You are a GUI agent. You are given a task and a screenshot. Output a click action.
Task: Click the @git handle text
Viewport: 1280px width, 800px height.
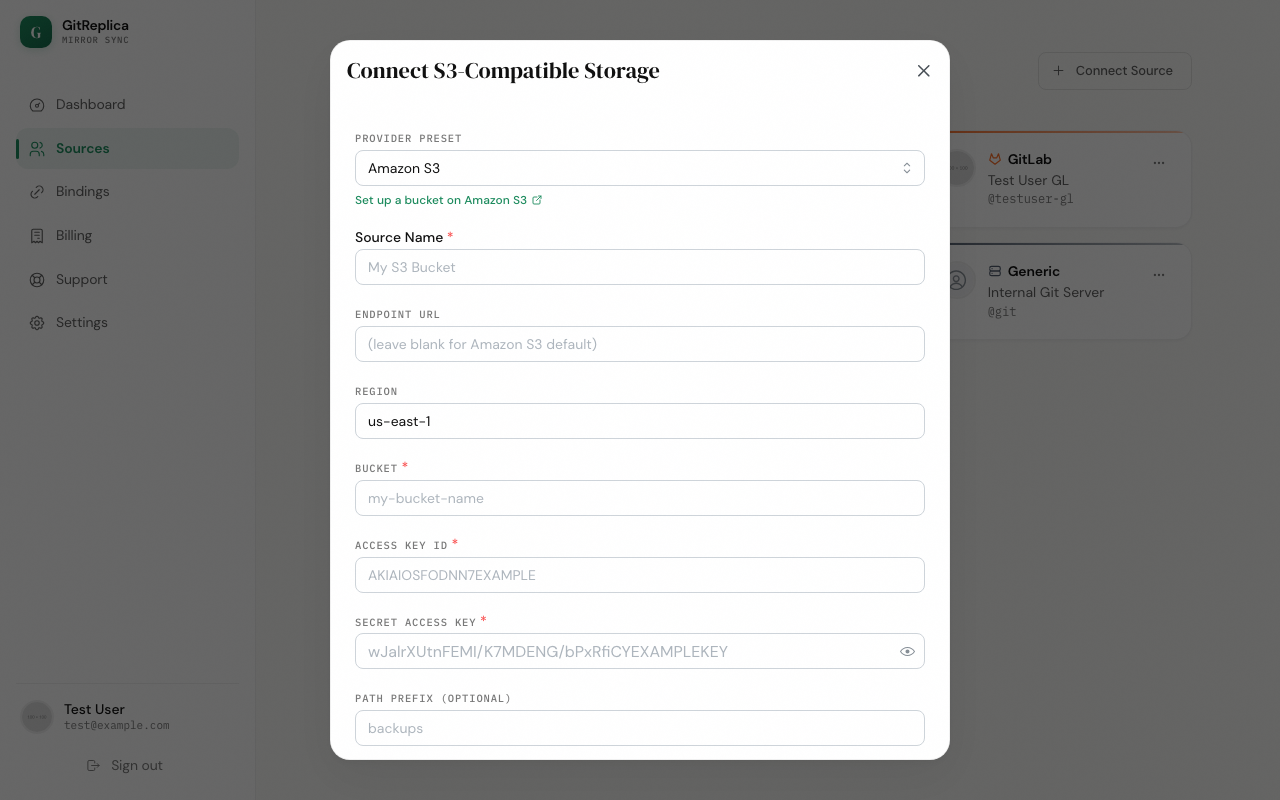coord(1002,312)
